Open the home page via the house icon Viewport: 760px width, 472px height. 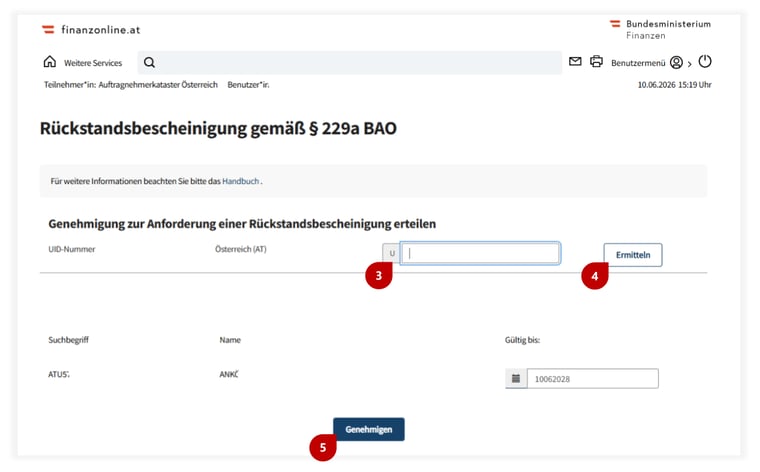pos(49,62)
